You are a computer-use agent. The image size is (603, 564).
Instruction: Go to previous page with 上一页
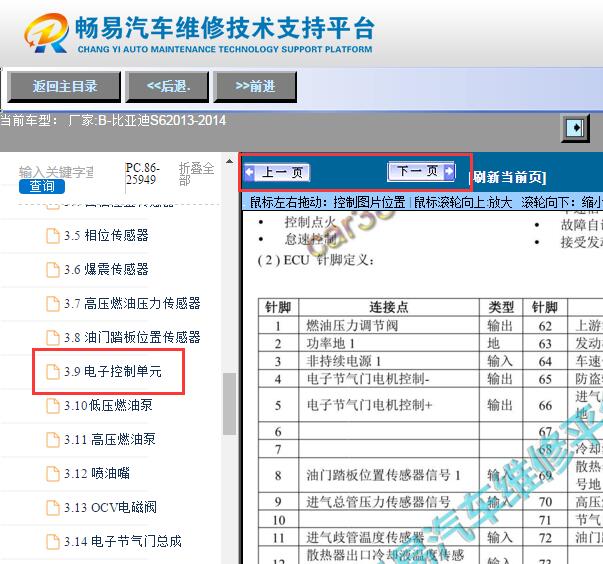[277, 172]
